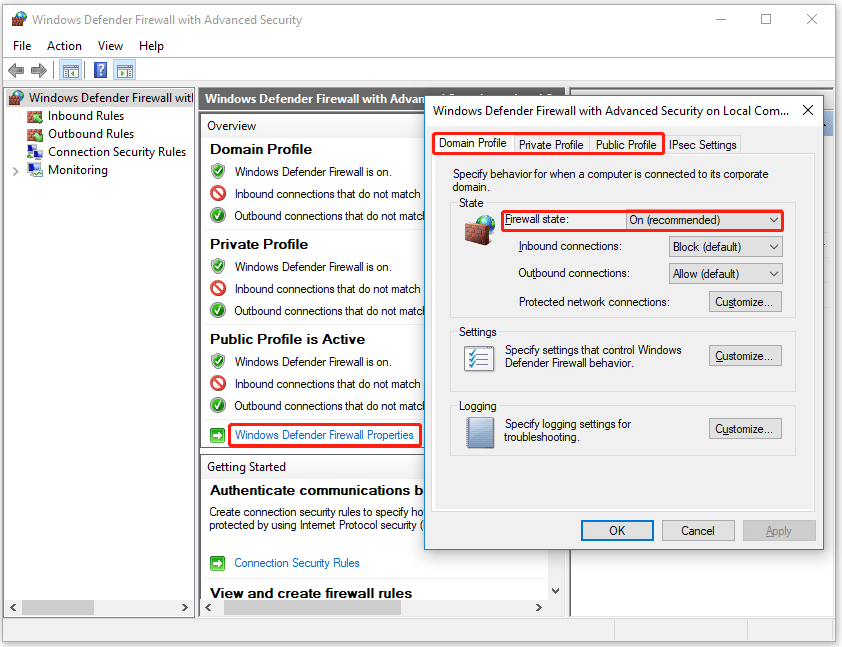The height and width of the screenshot is (647, 842).
Task: Select Outbound Rules in the tree
Action: tap(91, 134)
